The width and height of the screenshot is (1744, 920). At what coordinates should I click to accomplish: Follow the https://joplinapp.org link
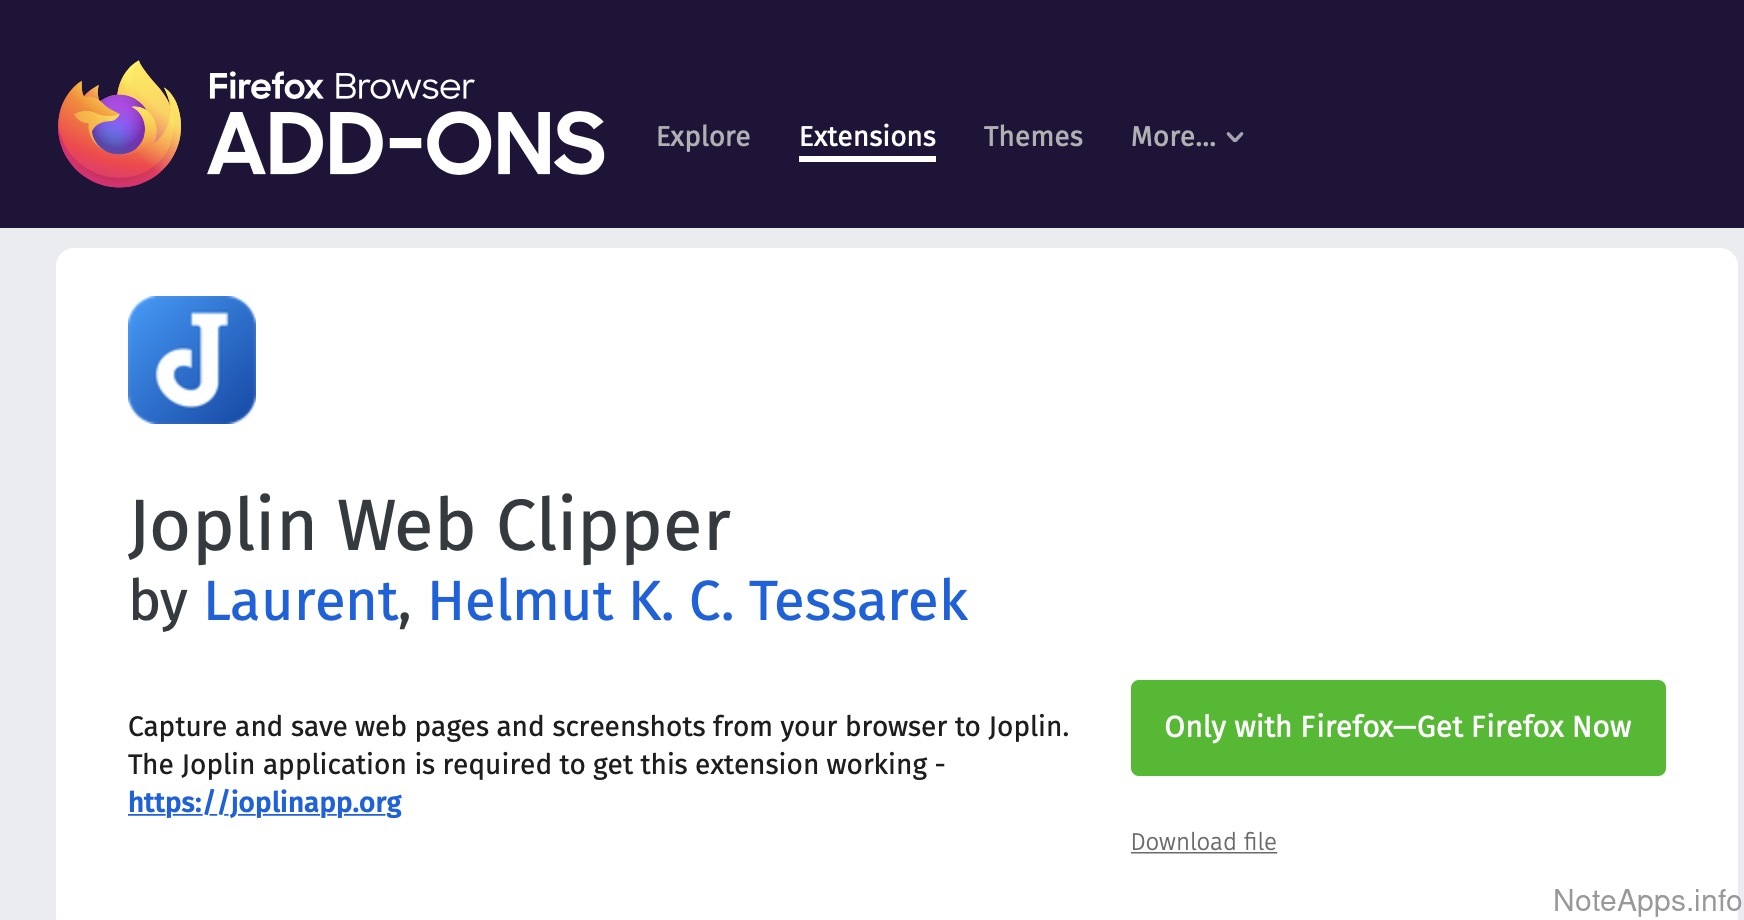coord(265,802)
